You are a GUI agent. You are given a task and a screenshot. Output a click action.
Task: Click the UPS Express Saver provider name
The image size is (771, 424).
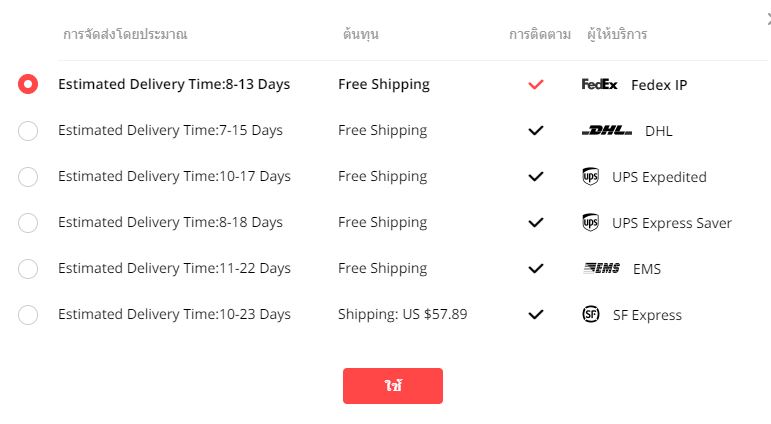672,223
